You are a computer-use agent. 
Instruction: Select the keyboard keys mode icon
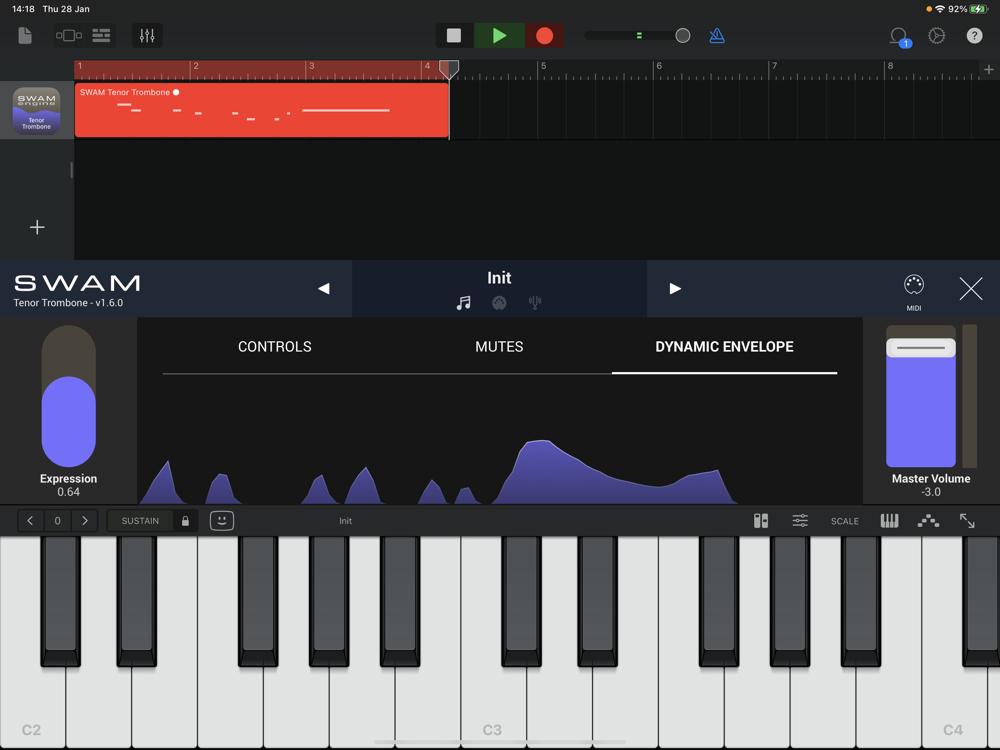pos(890,521)
